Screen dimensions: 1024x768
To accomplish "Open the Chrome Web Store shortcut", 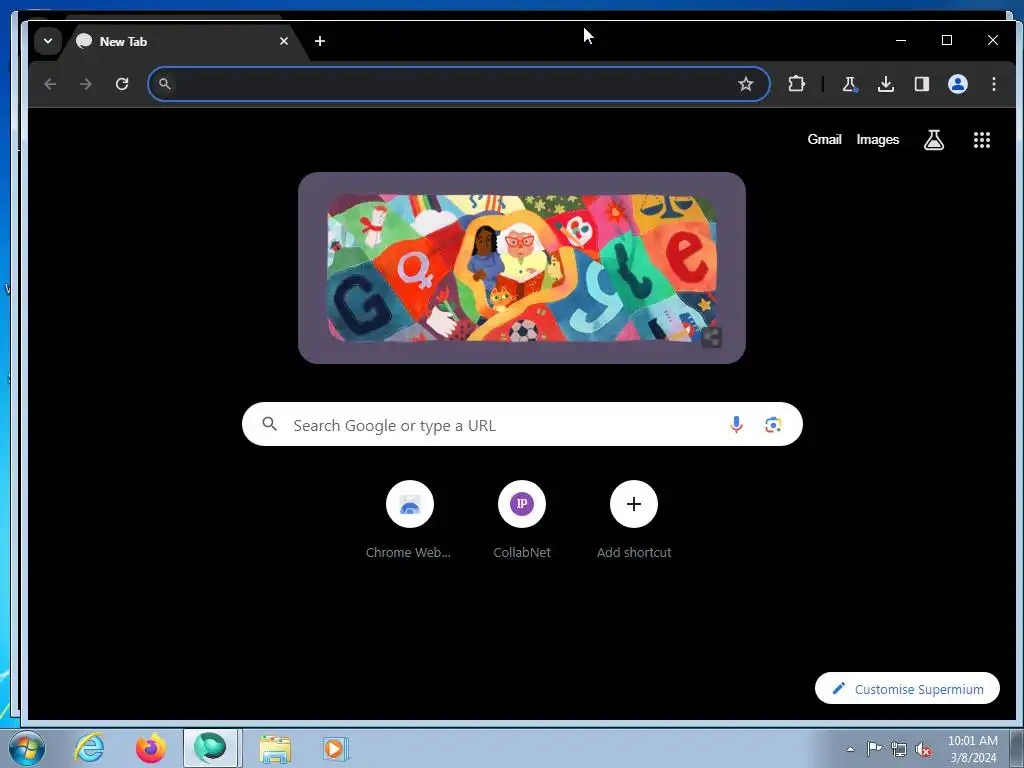I will (x=409, y=520).
